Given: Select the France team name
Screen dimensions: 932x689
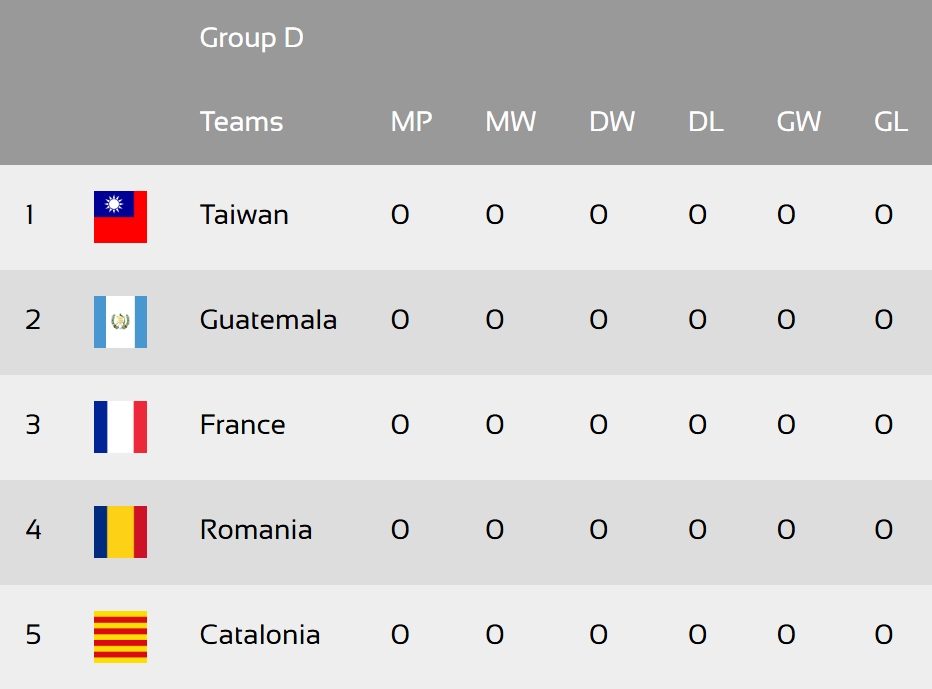Looking at the screenshot, I should [243, 424].
